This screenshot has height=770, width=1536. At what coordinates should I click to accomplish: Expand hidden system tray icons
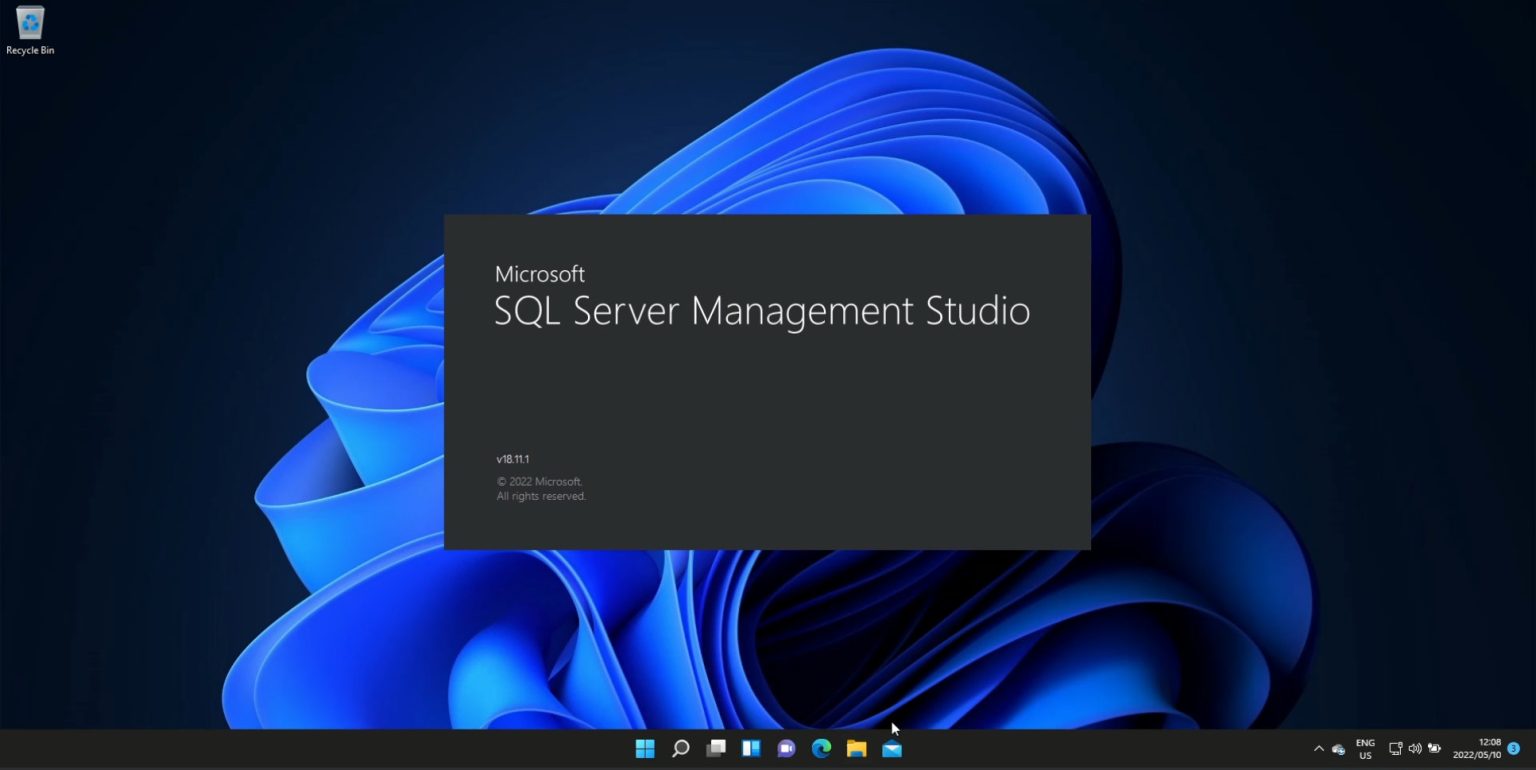1318,748
